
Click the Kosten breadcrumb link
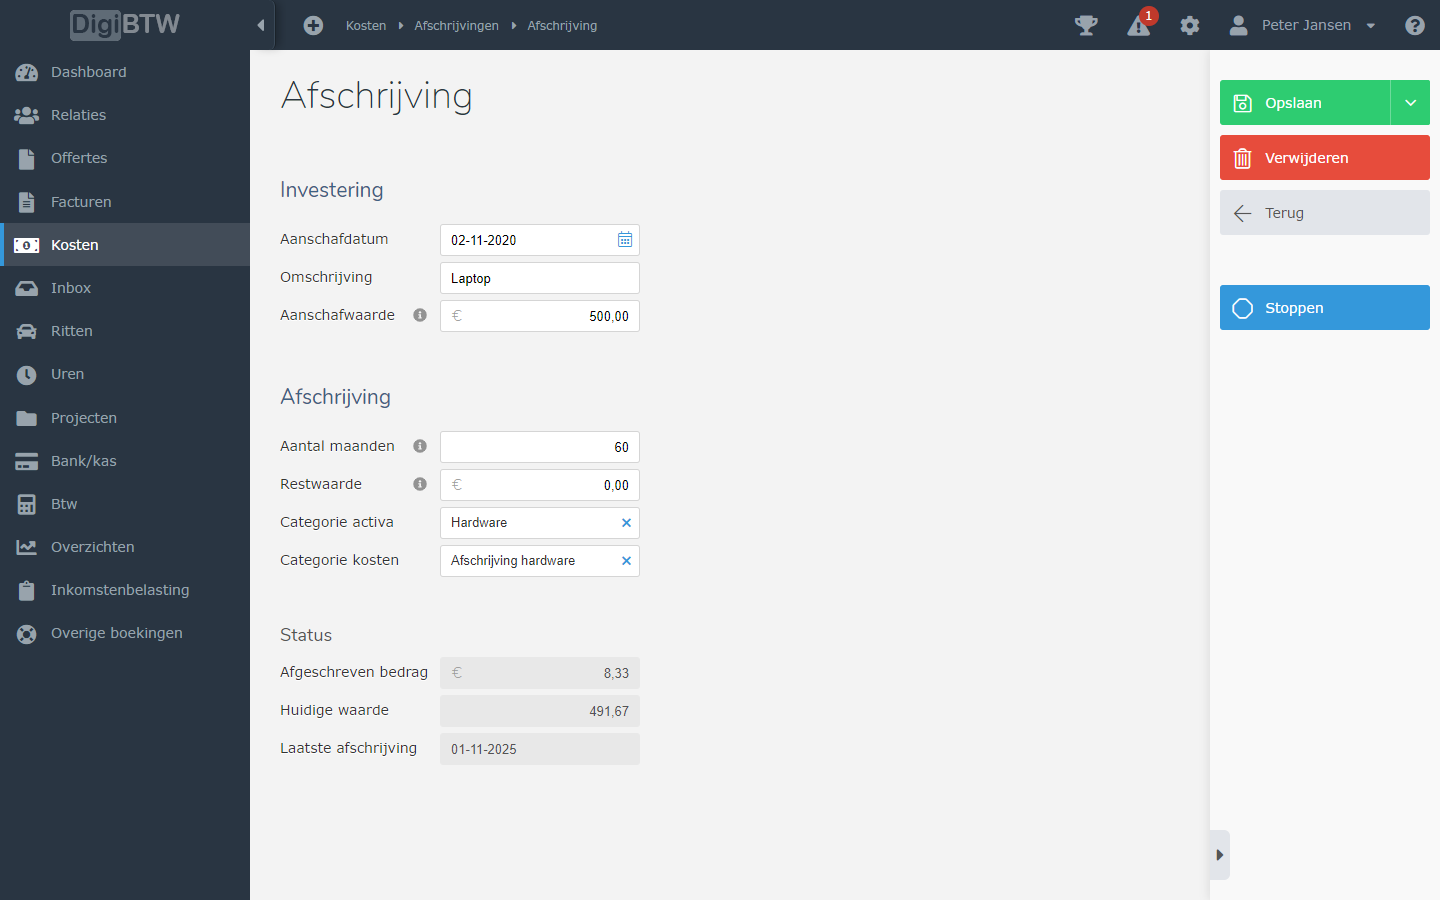pos(366,26)
